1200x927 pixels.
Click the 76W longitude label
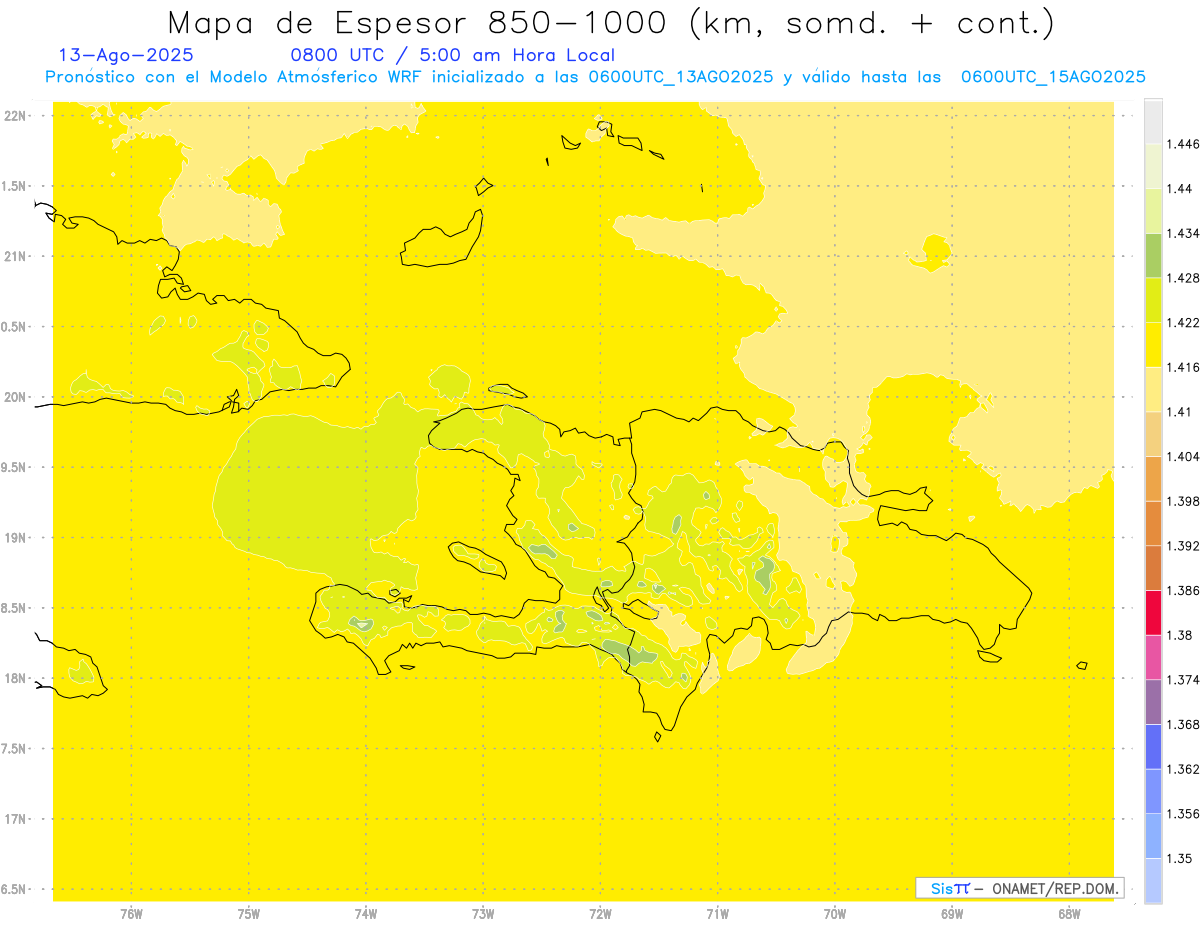131,913
